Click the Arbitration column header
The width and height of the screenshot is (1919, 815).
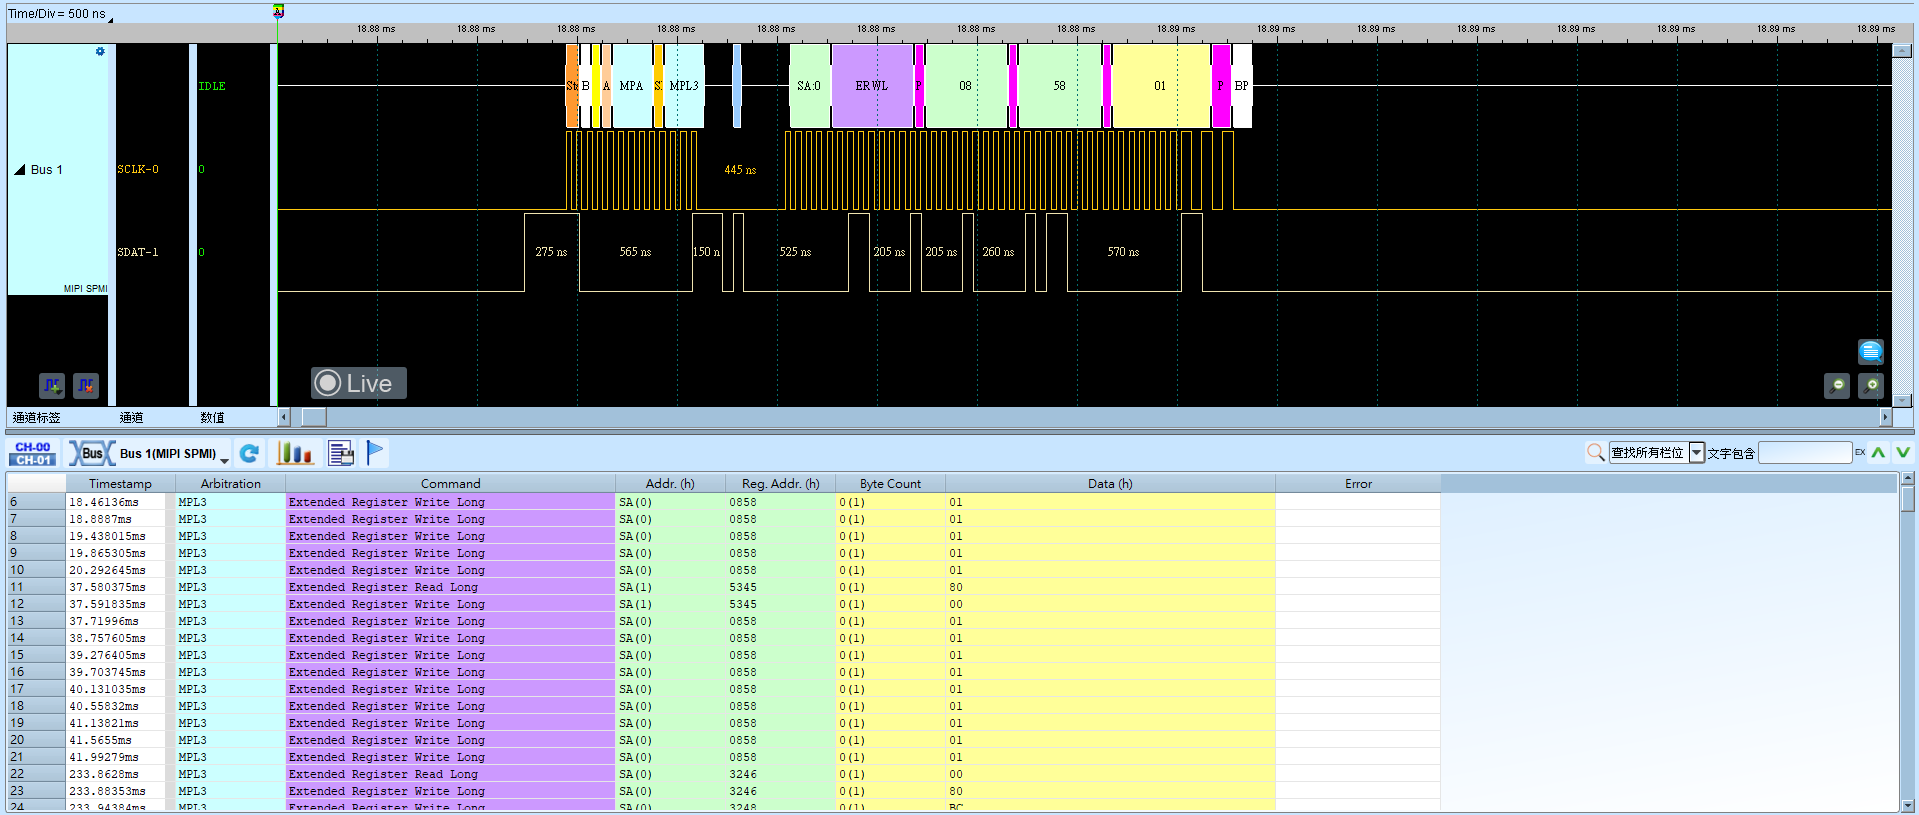click(x=231, y=483)
